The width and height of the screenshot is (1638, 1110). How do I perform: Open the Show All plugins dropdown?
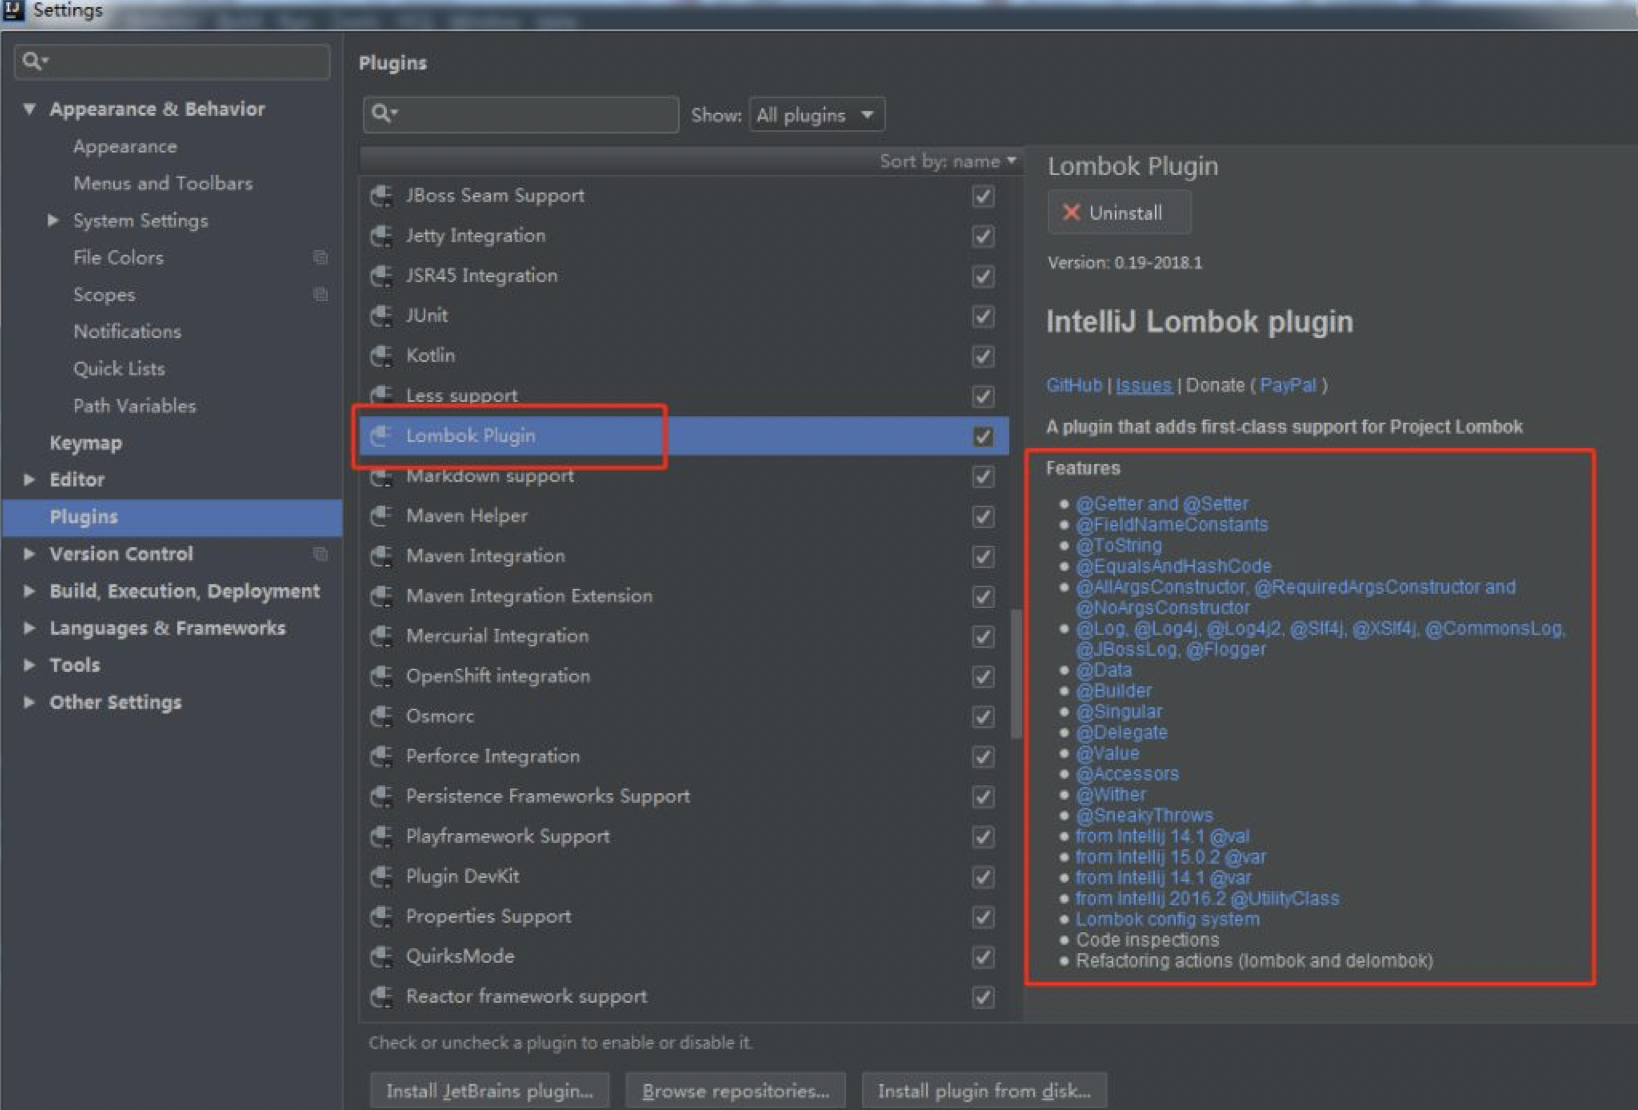pos(816,115)
